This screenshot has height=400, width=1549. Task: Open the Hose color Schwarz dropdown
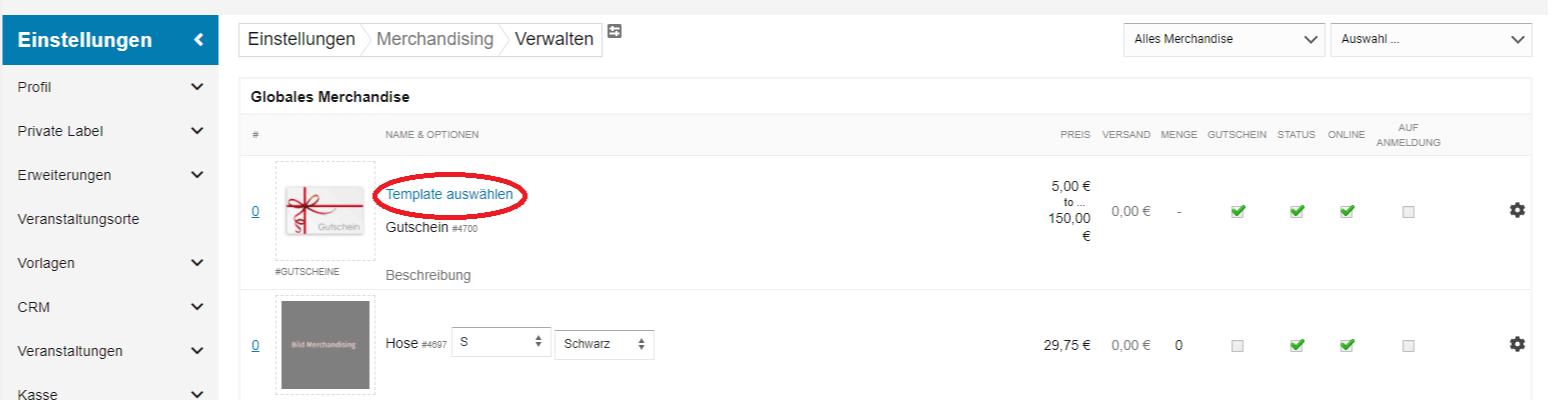(604, 344)
